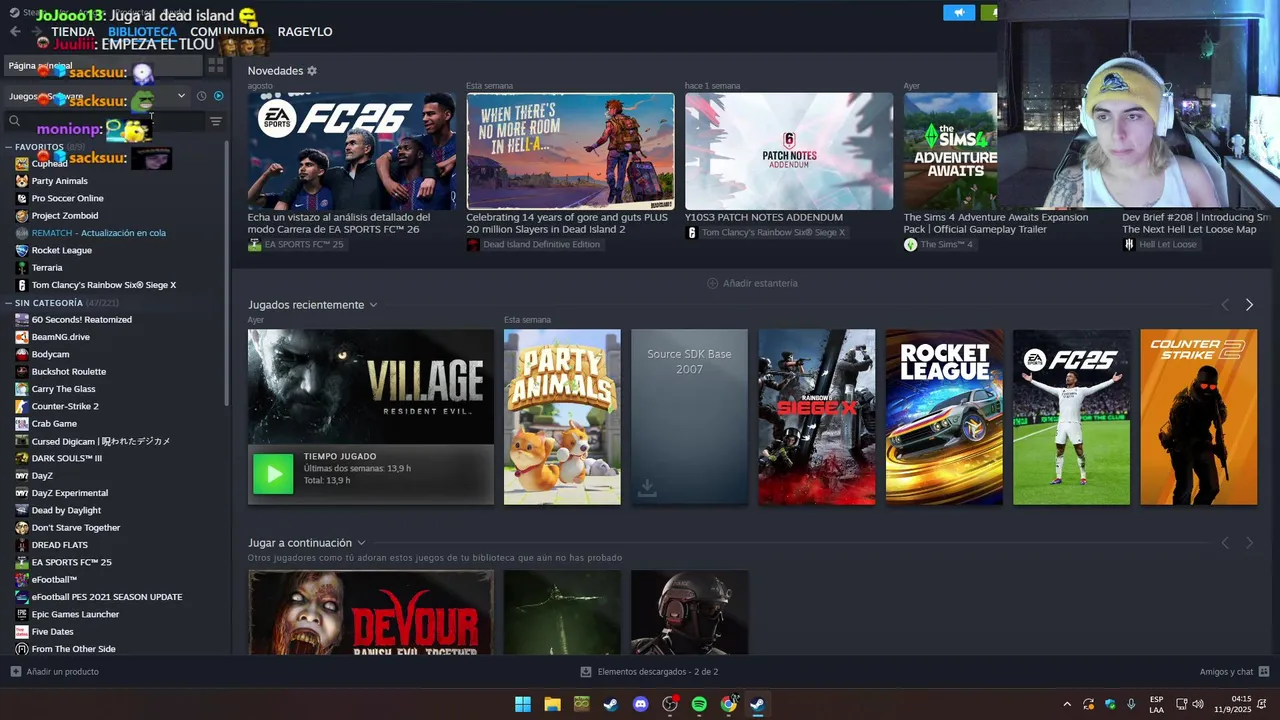The width and height of the screenshot is (1280, 720).
Task: Select Epic Games Launcher in sidebar list
Action: tap(75, 614)
